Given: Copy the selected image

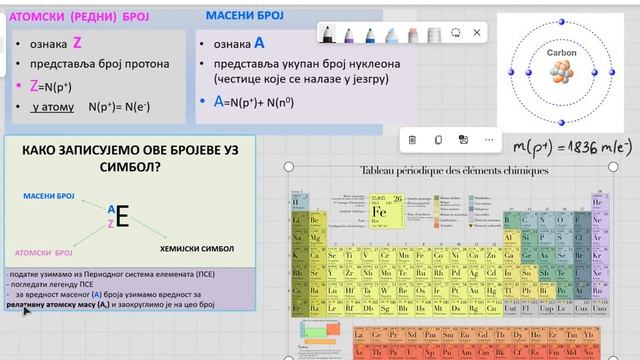Looking at the screenshot, I should (438, 140).
